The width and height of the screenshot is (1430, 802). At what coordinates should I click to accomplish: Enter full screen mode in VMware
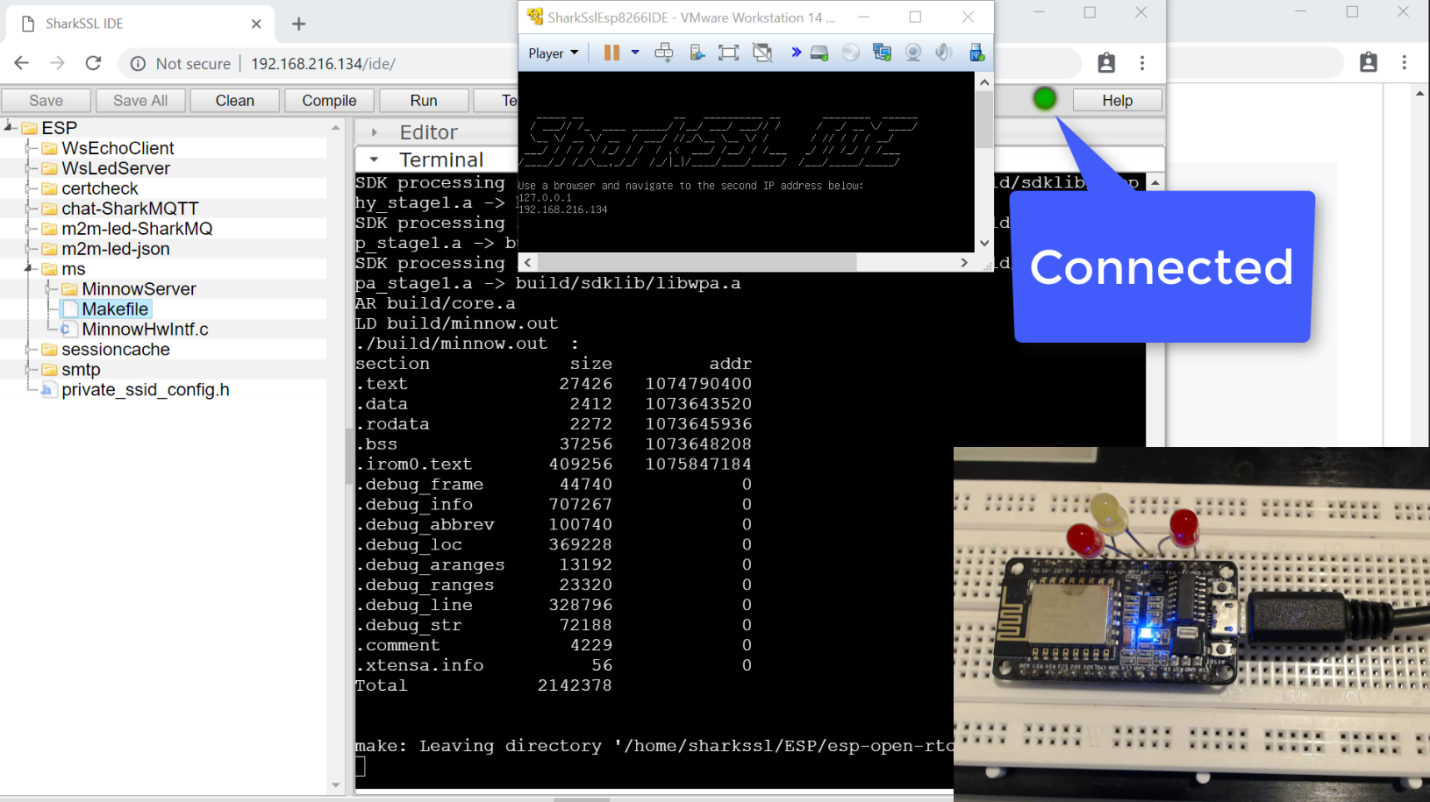(731, 51)
